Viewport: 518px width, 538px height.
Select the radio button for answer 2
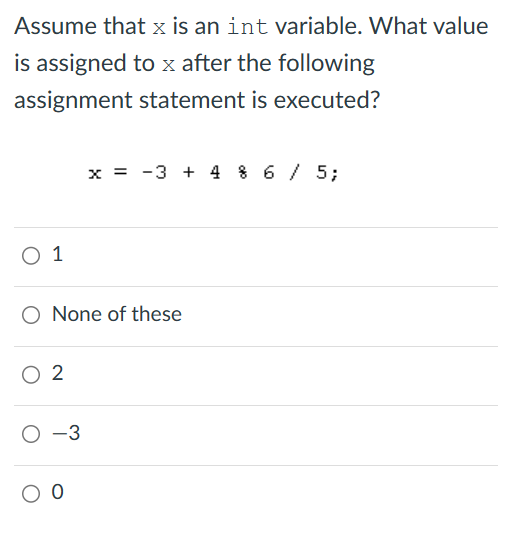[31, 375]
